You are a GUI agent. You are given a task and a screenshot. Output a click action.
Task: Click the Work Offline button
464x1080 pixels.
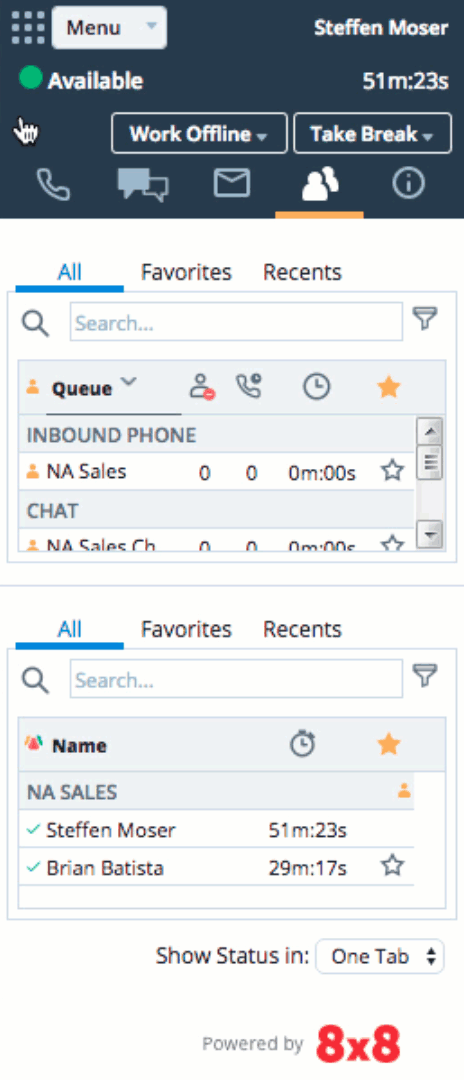[x=199, y=134]
